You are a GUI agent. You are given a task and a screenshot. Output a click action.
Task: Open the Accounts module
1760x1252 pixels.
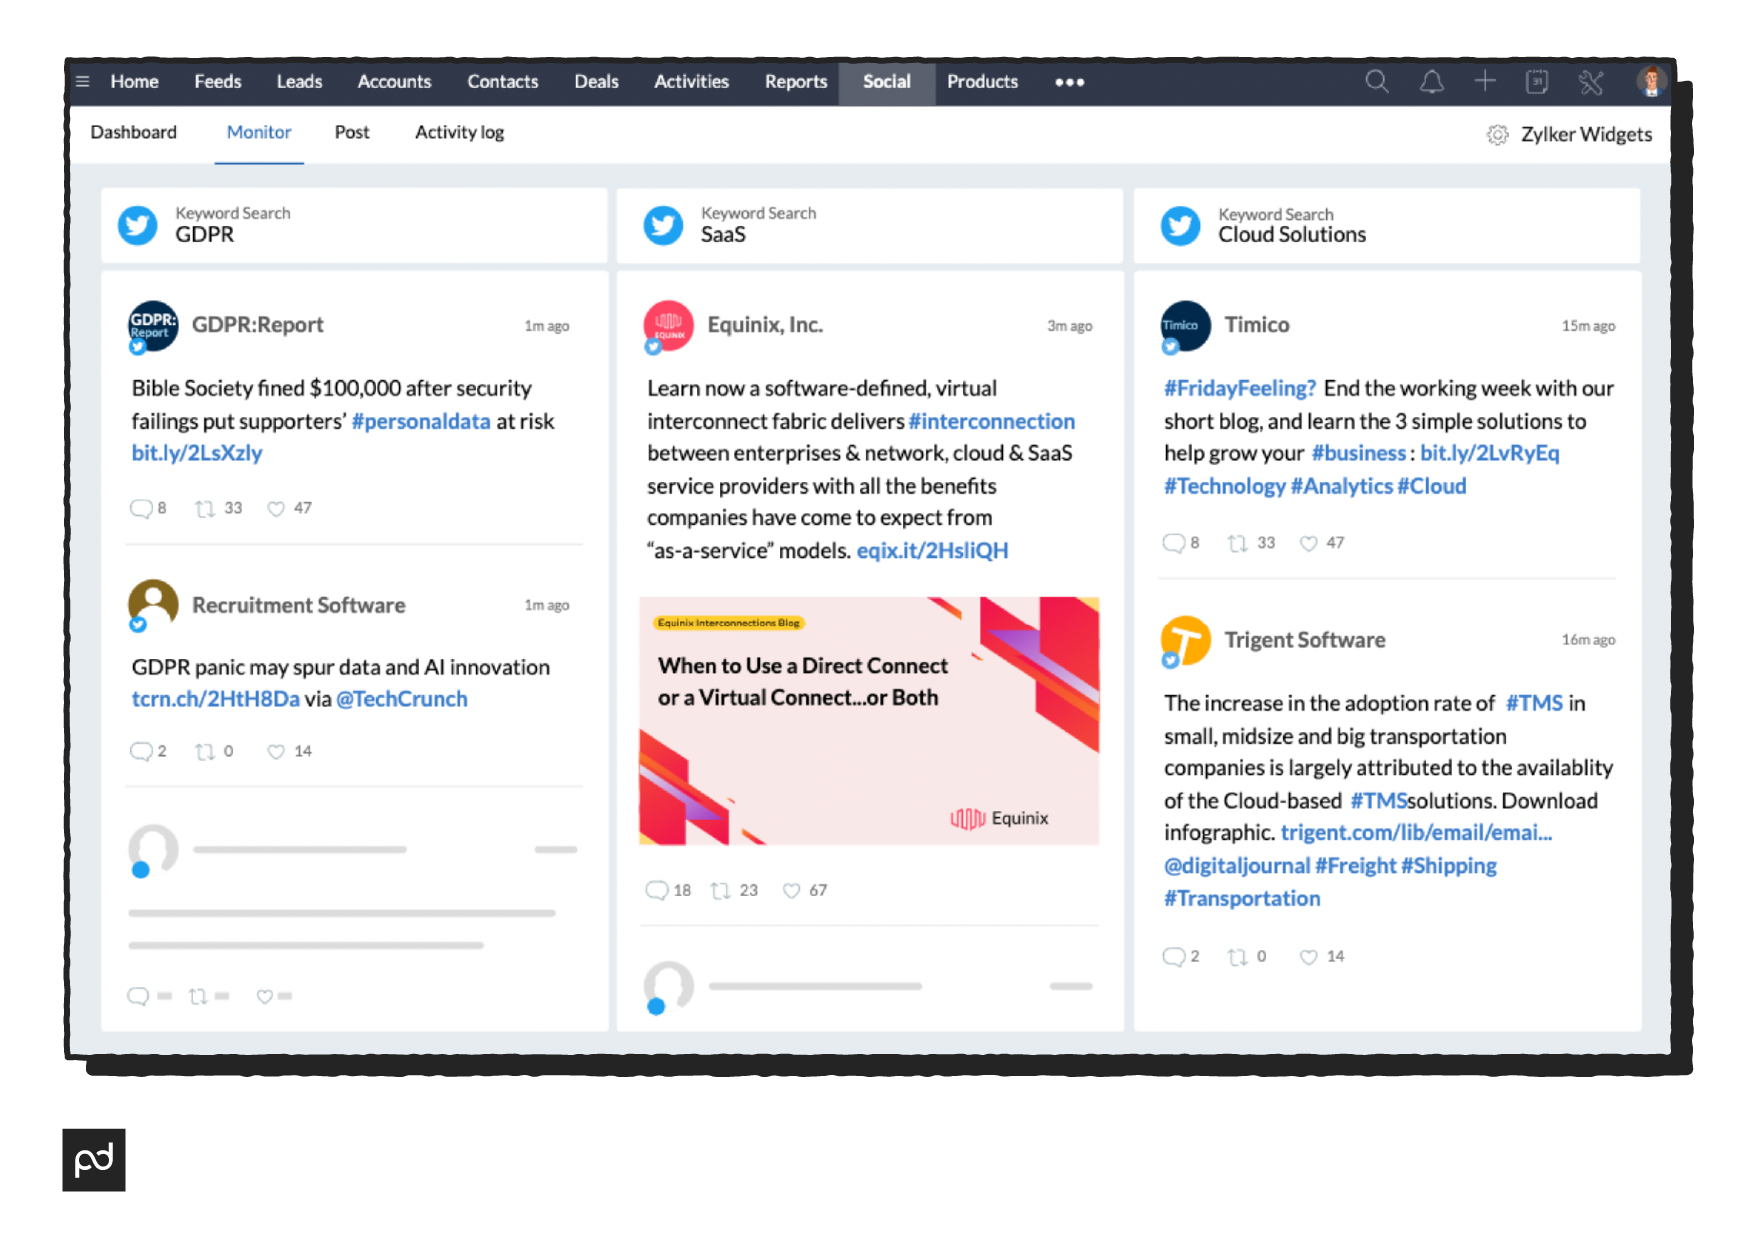click(395, 82)
